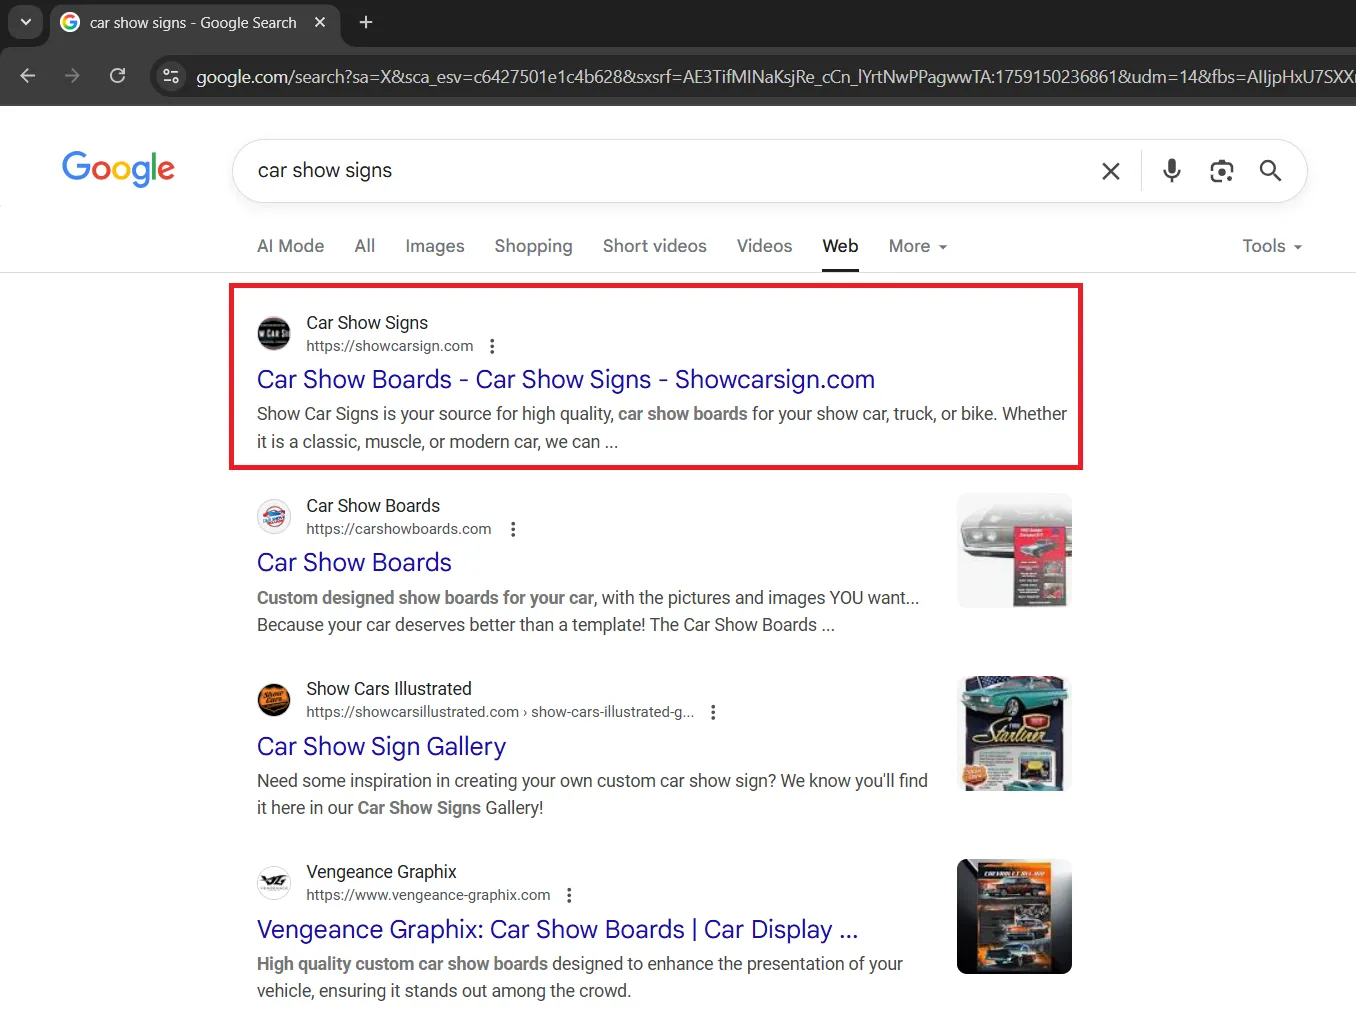Expand the Tools dropdown

tap(1271, 246)
